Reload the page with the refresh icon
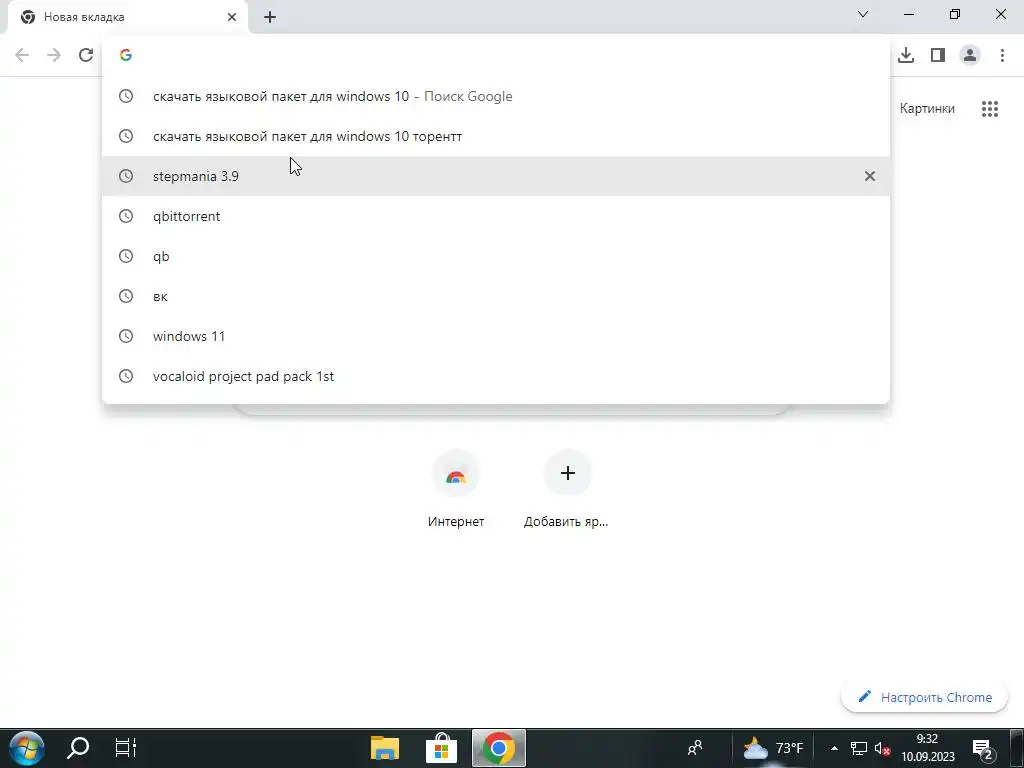 click(x=86, y=55)
